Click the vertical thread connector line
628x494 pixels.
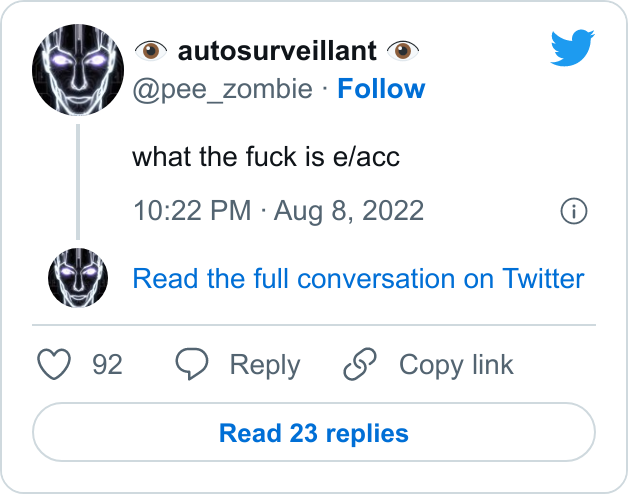(x=78, y=182)
